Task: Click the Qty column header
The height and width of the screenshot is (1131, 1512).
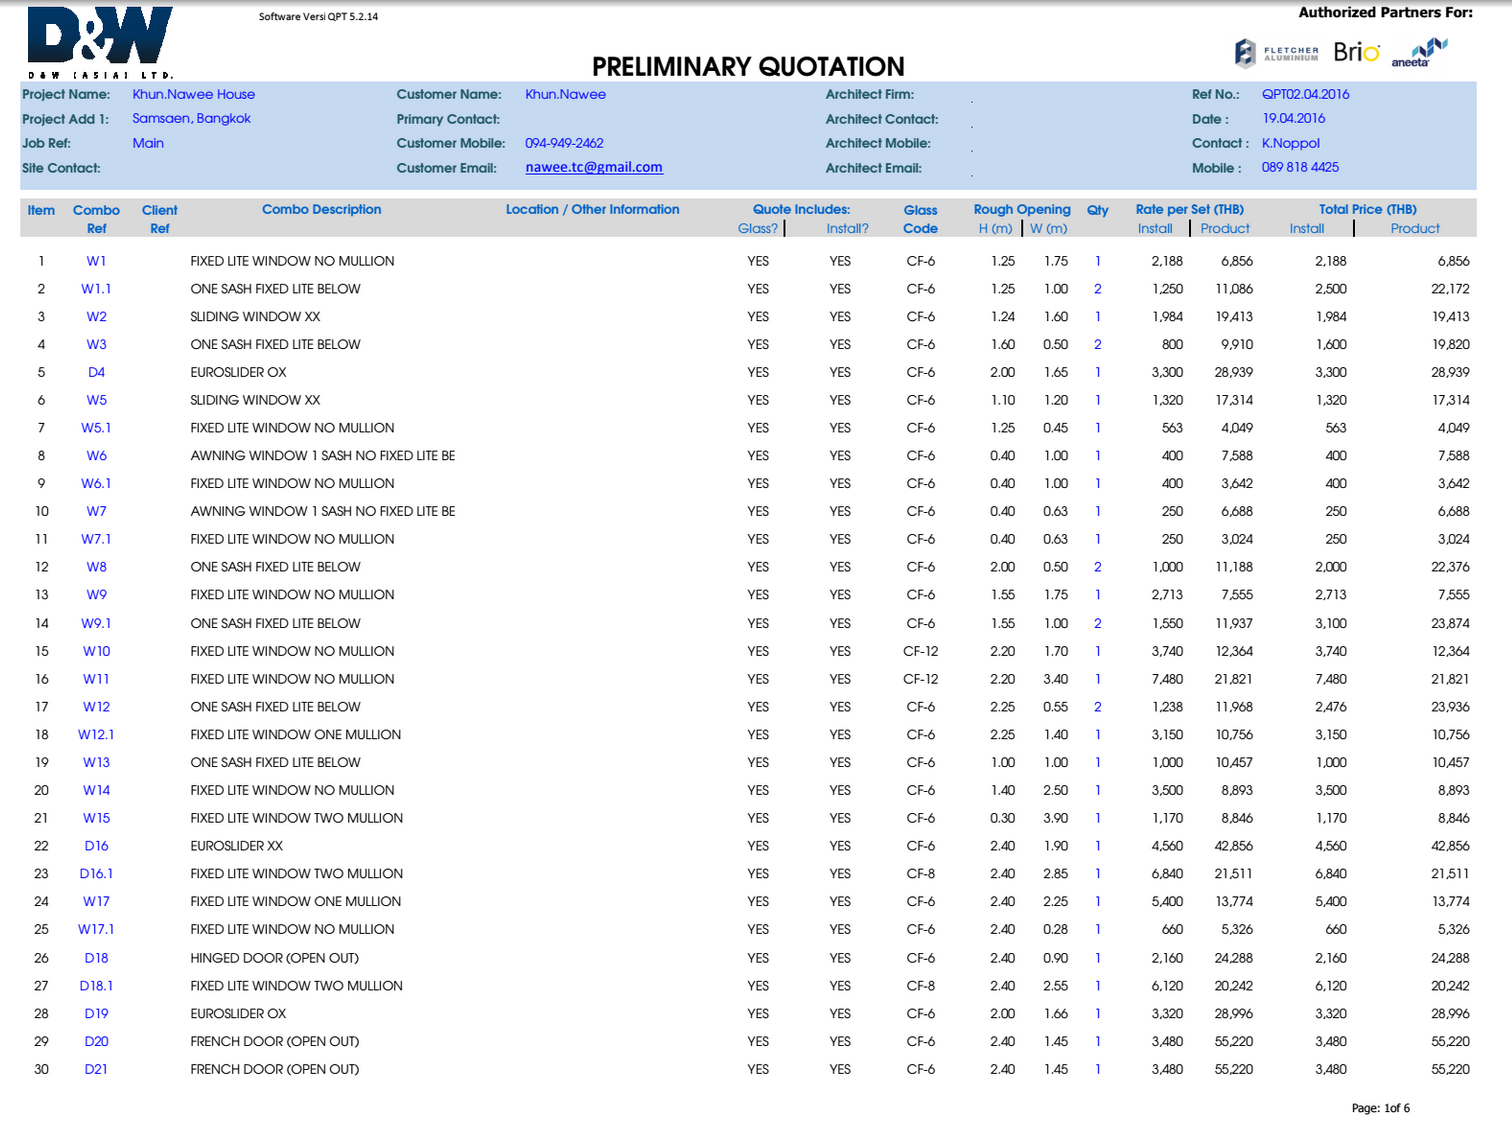Action: [x=1098, y=210]
